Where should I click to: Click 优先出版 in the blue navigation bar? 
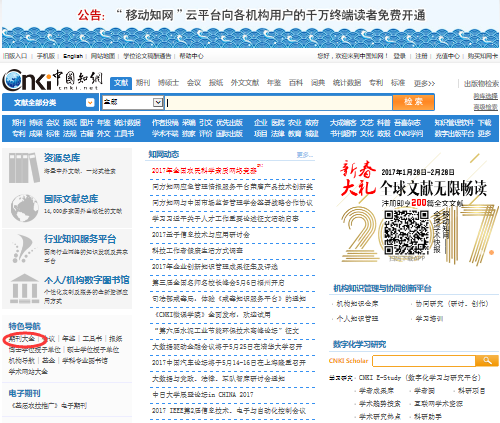point(229,123)
